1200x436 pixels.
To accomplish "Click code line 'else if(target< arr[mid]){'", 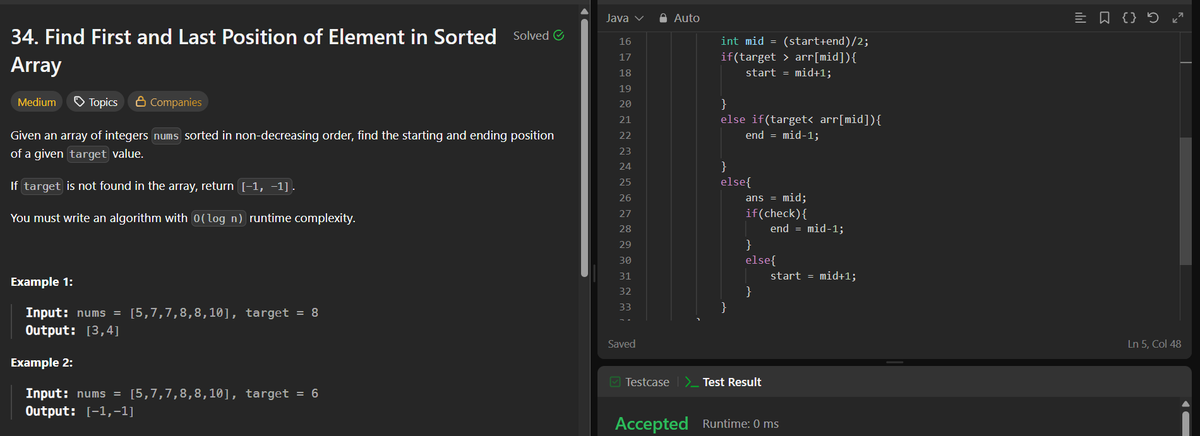I will [x=799, y=119].
